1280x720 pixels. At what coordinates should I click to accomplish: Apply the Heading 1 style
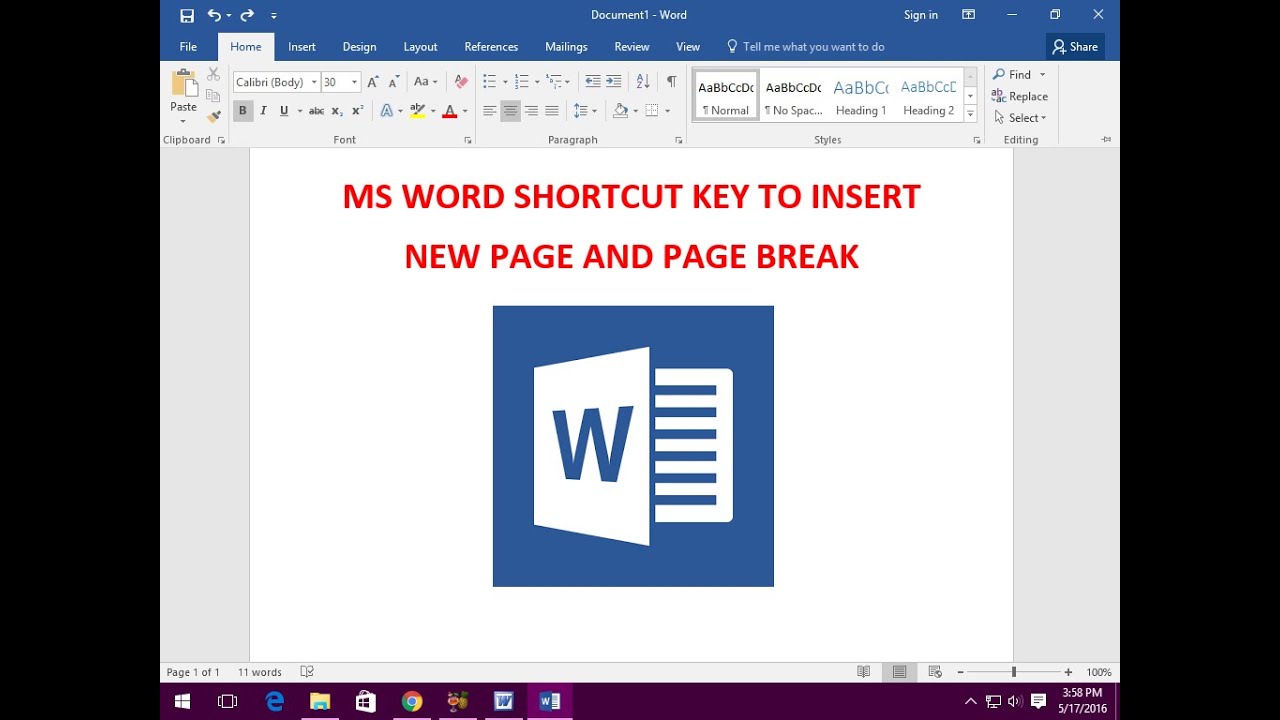pos(861,96)
